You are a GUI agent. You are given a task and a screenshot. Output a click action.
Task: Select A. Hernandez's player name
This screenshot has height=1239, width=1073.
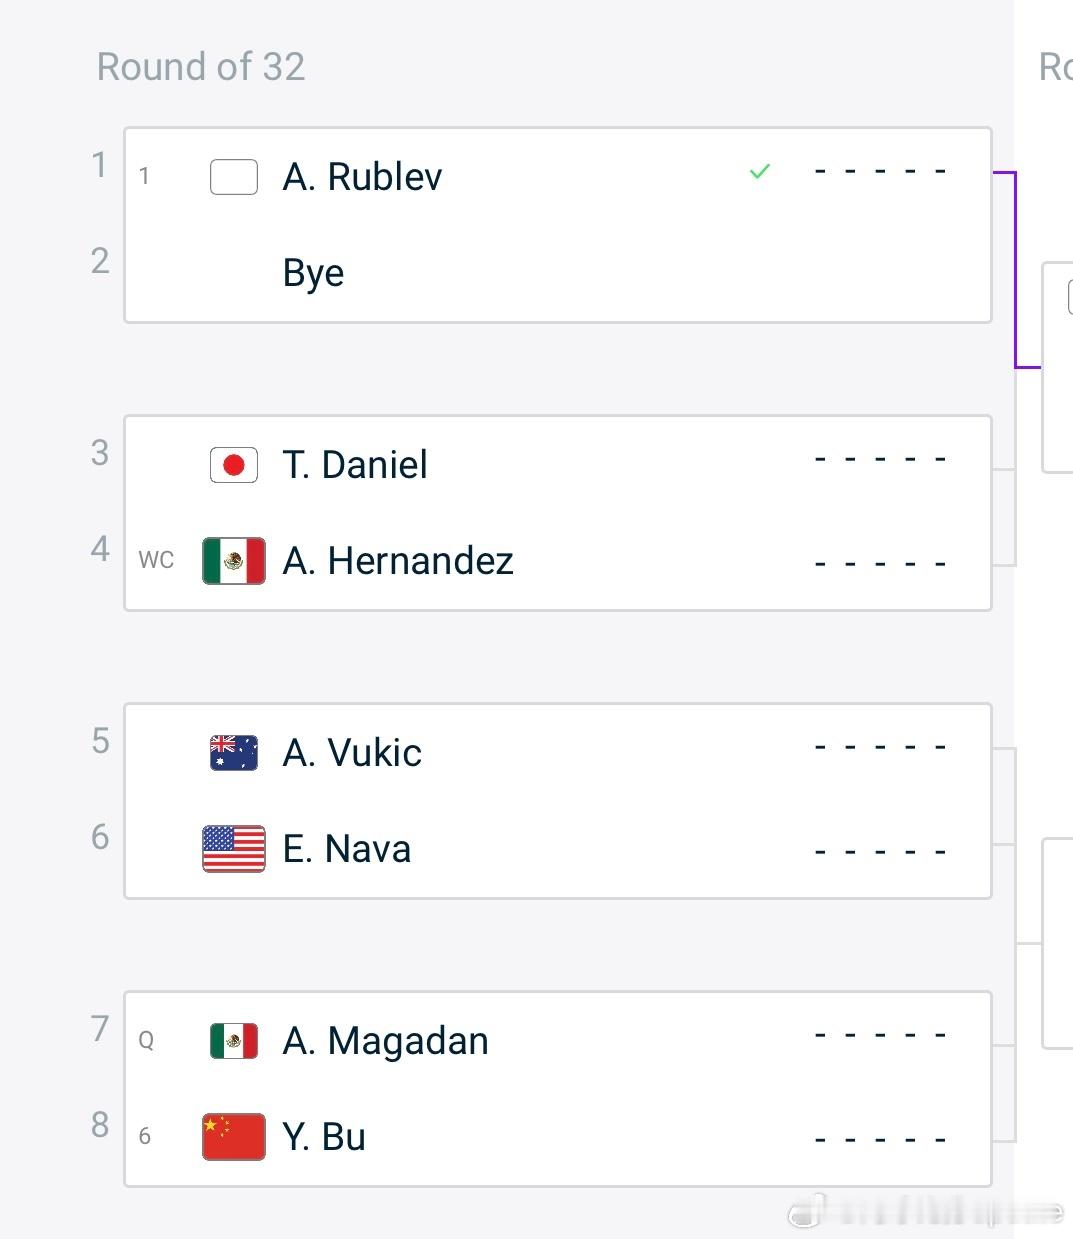(x=398, y=561)
